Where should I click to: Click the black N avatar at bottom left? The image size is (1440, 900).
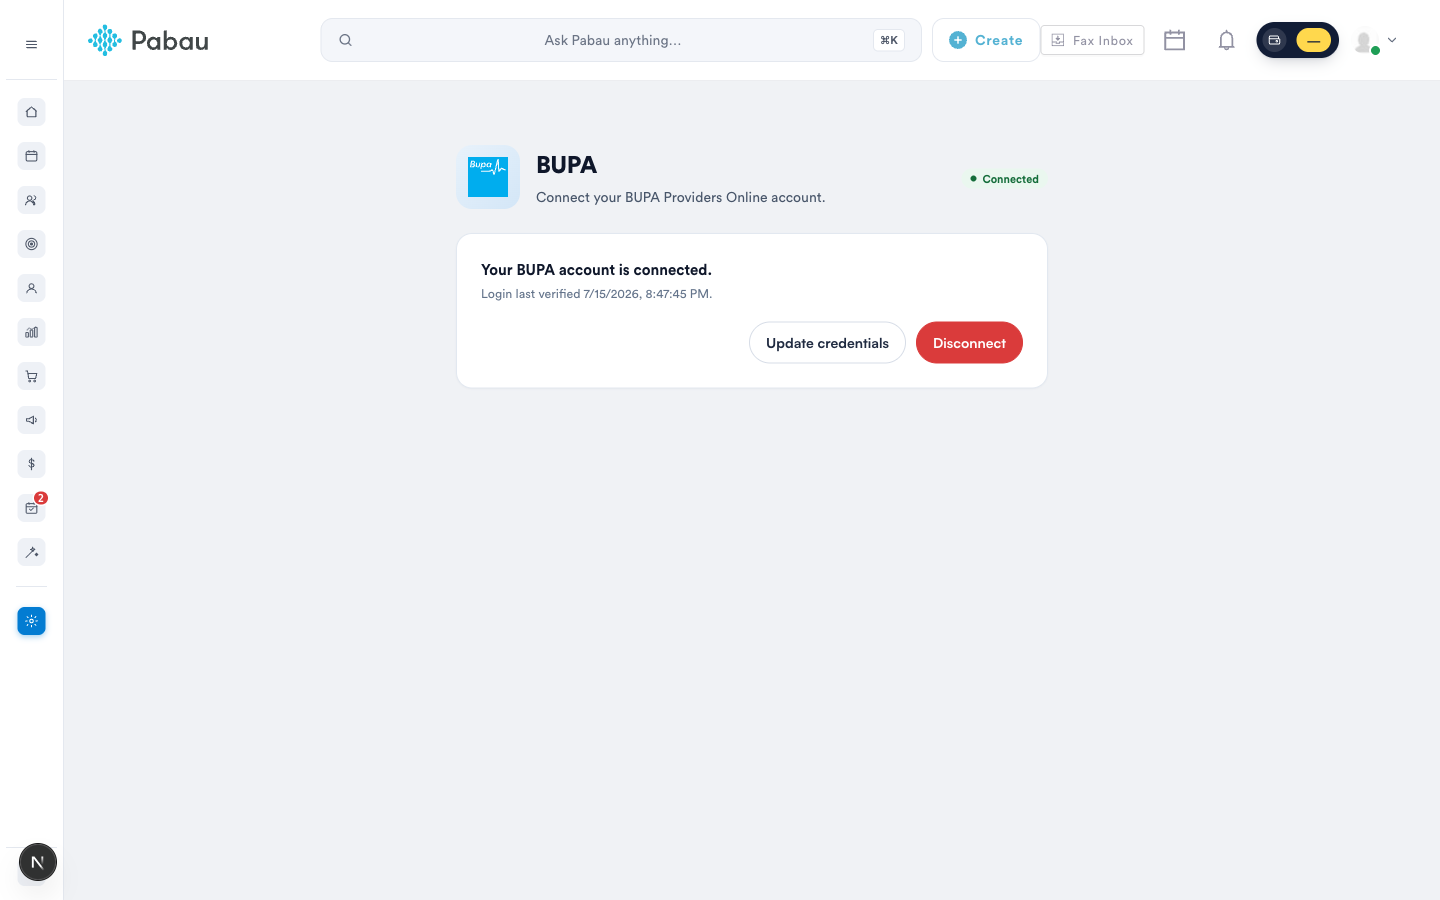coord(38,862)
